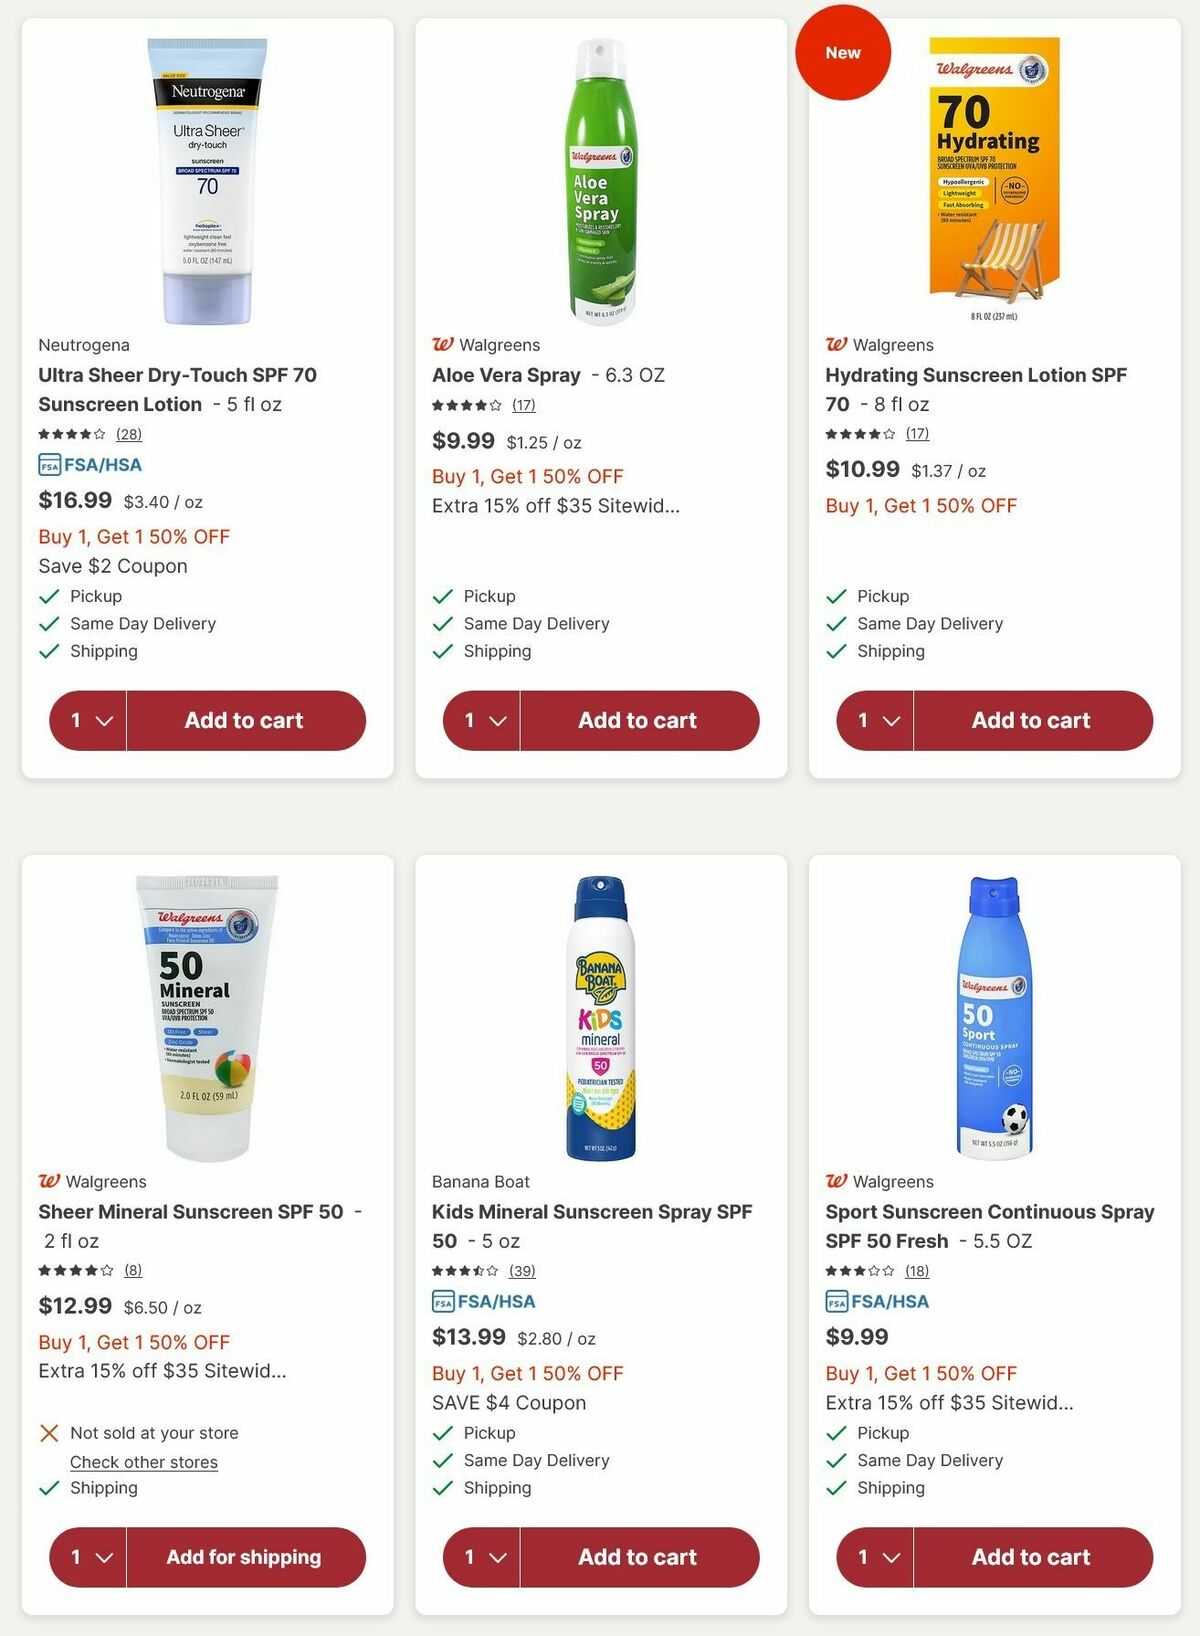Select the Walgreens W logo on Aloe Vera Spray
Screen dimensions: 1200x1636
click(443, 345)
